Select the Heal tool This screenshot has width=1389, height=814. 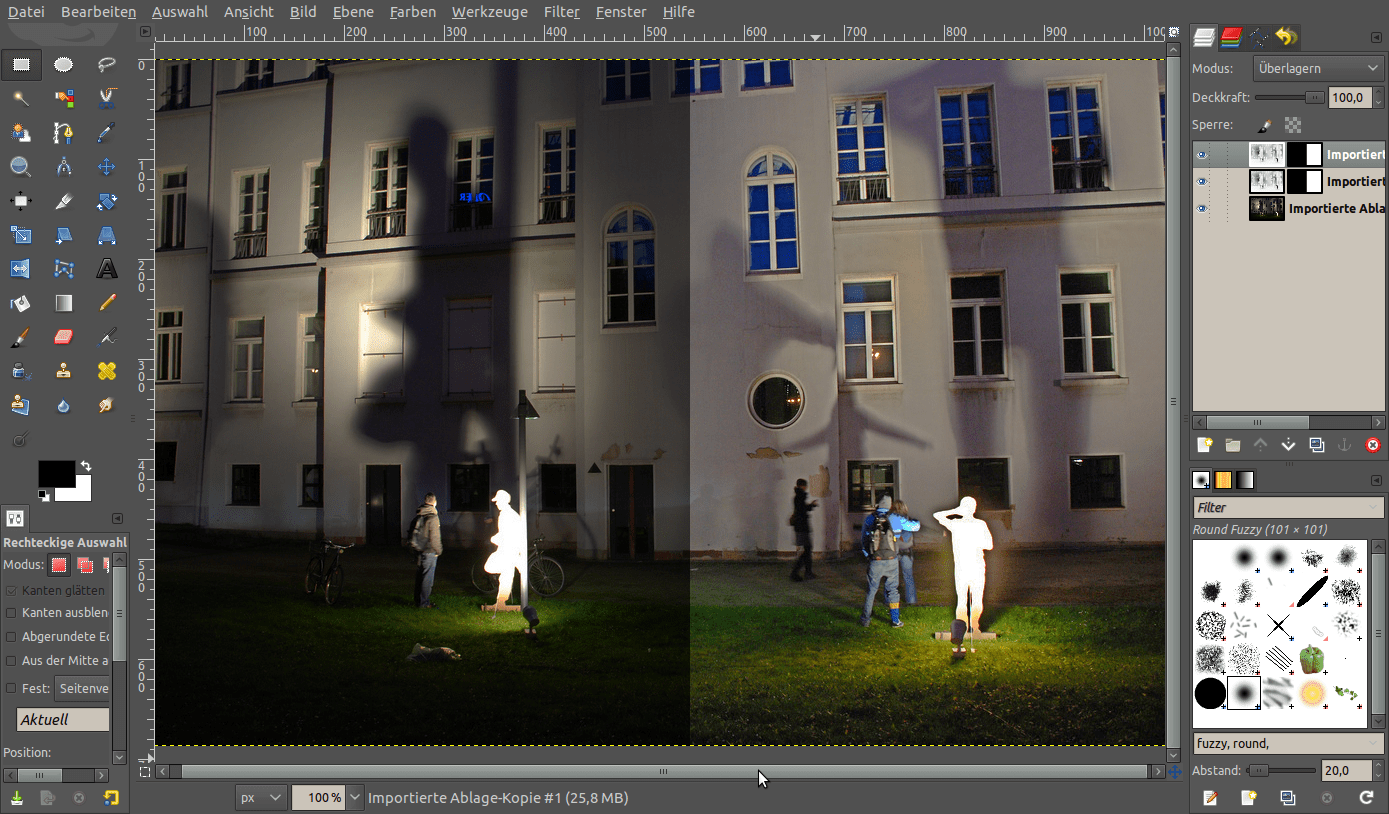click(106, 370)
